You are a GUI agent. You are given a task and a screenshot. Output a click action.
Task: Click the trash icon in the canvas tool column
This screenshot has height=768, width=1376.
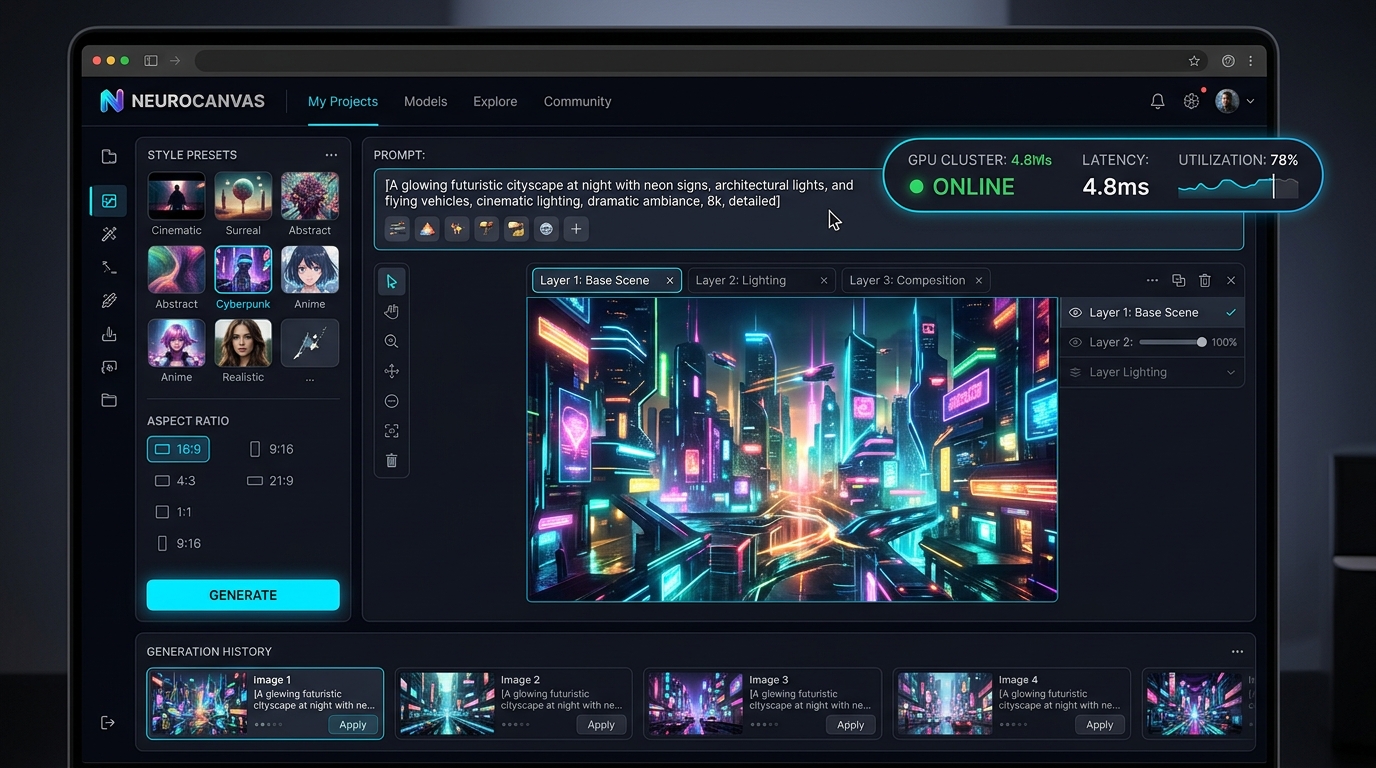[x=391, y=461]
